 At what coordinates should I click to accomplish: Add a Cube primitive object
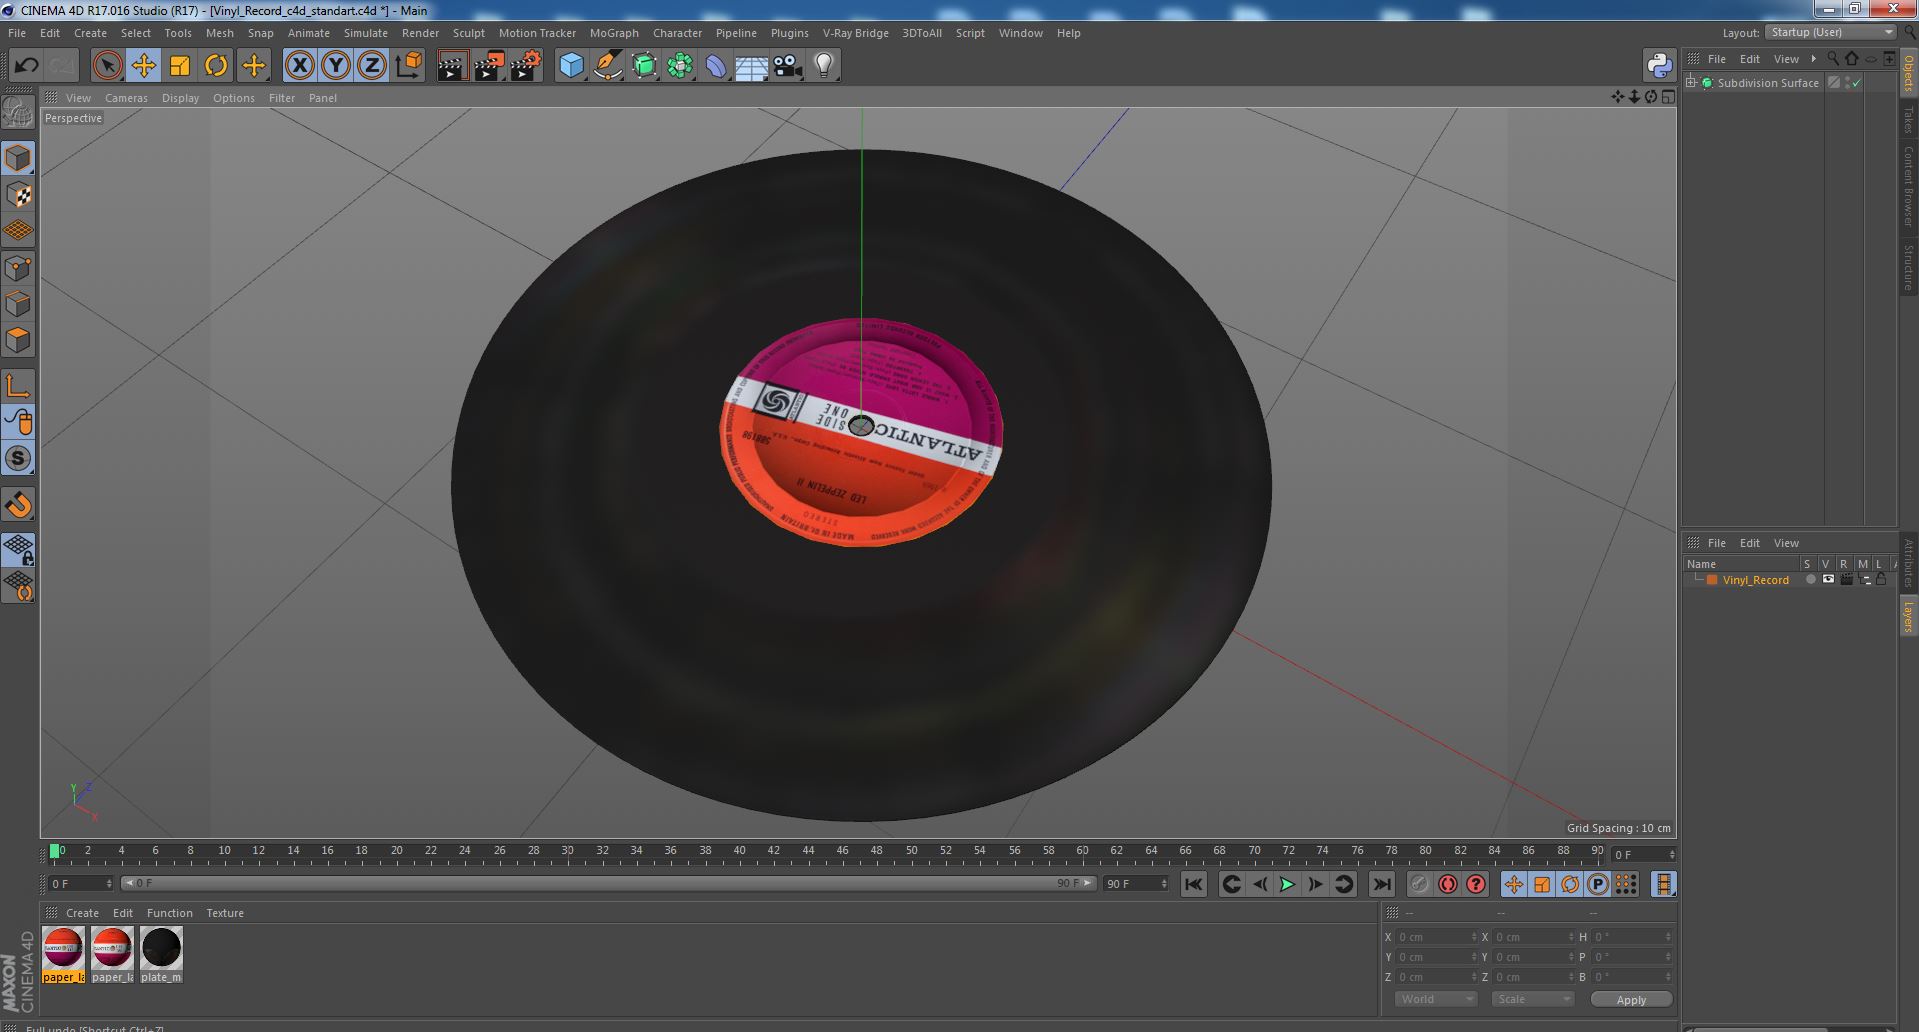click(x=571, y=66)
